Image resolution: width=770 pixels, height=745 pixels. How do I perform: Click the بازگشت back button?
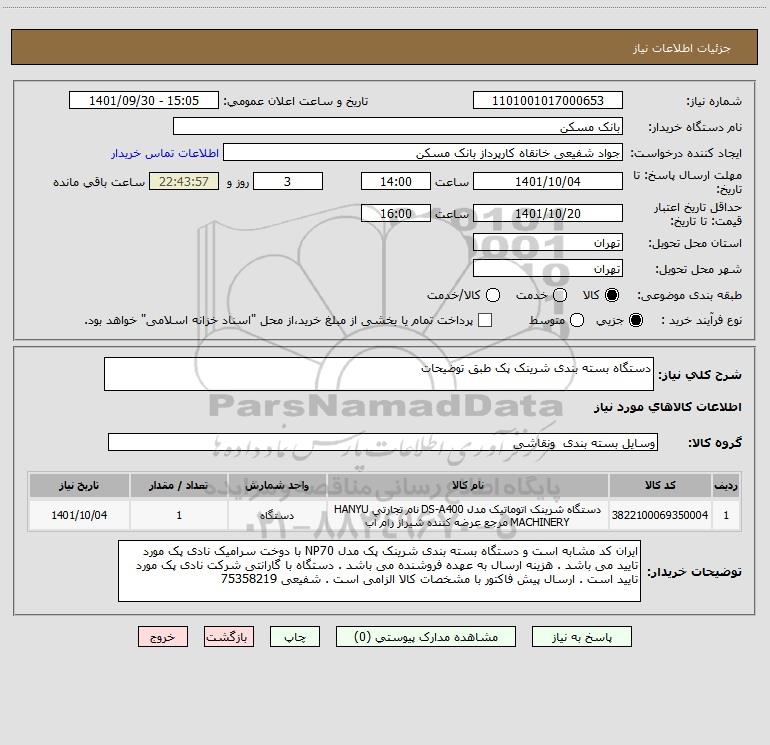click(229, 636)
